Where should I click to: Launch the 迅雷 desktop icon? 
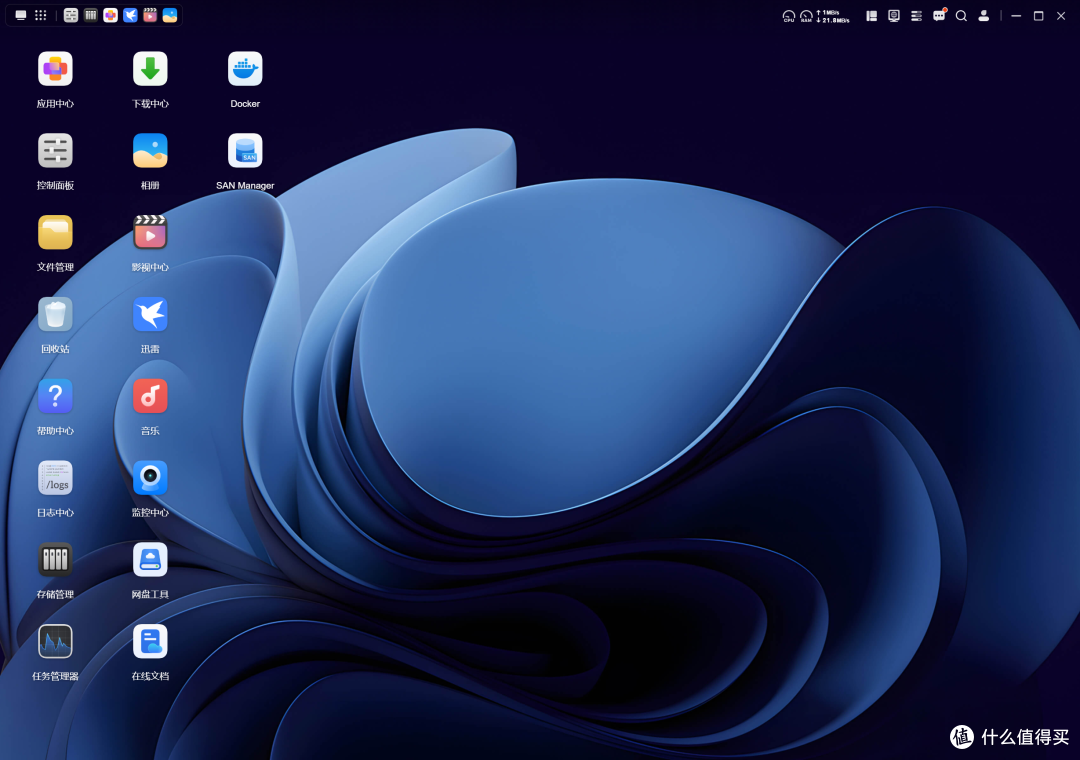click(150, 314)
